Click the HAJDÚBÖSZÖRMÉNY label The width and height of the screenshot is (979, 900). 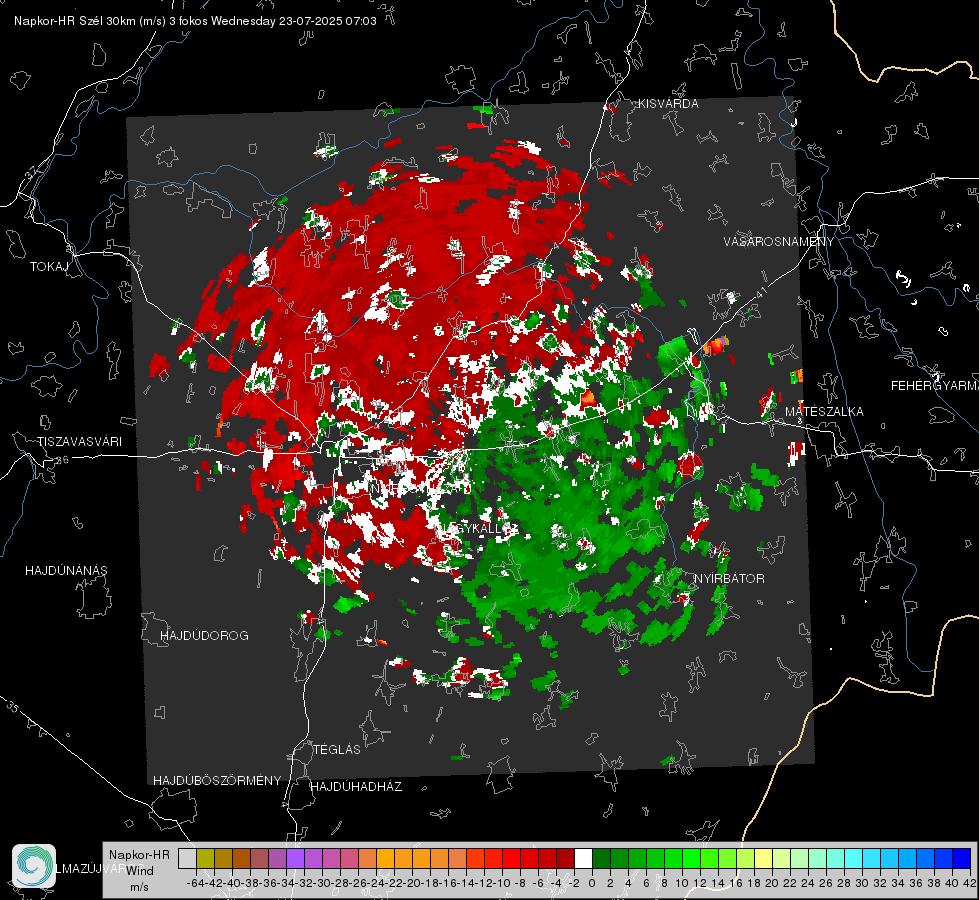click(217, 781)
